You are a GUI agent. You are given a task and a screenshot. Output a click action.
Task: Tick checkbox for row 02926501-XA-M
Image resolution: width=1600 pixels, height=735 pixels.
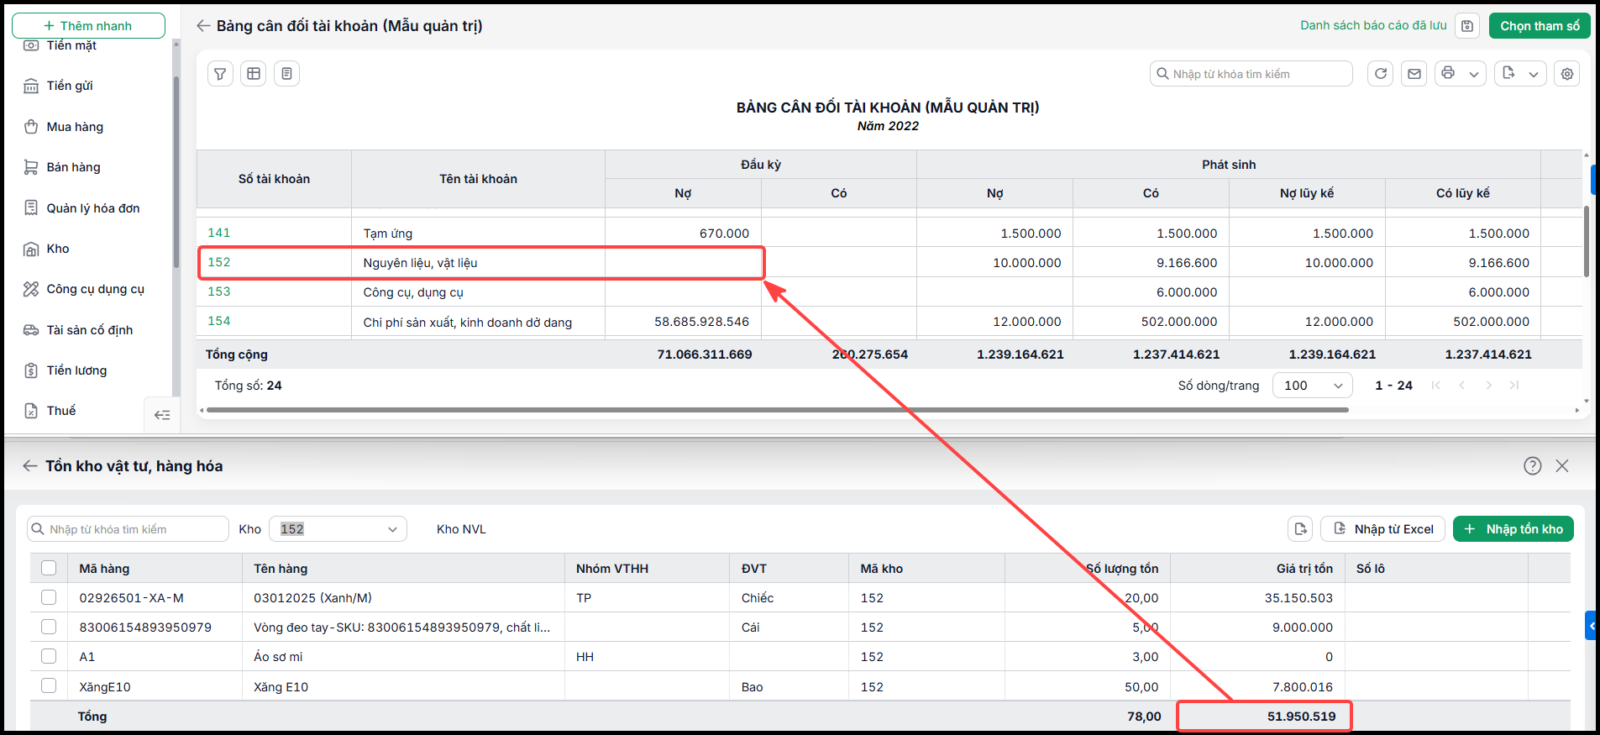click(48, 597)
